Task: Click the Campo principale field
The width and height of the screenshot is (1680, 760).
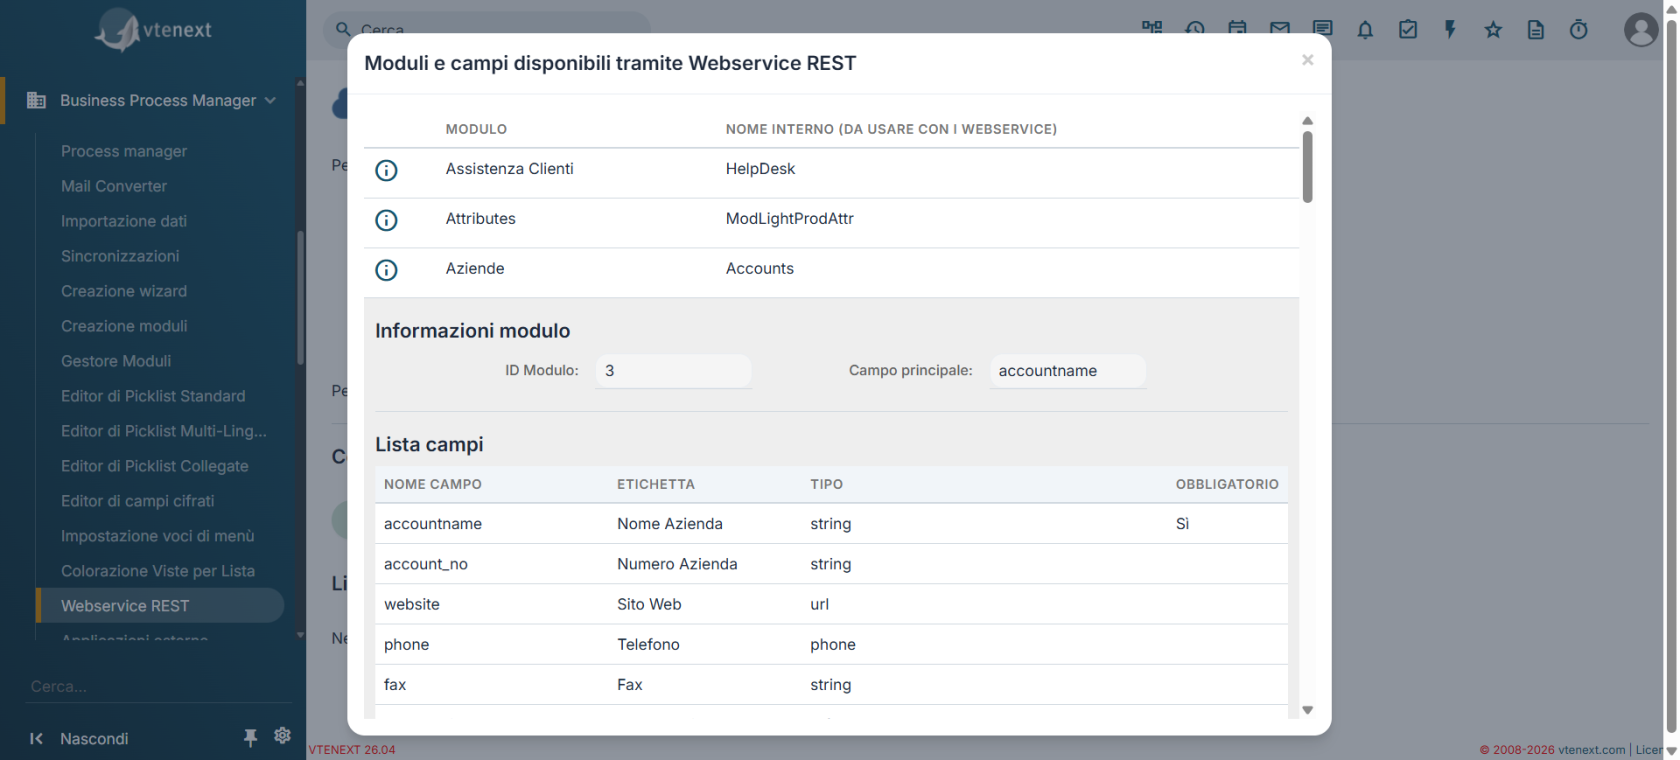Action: pos(1068,371)
